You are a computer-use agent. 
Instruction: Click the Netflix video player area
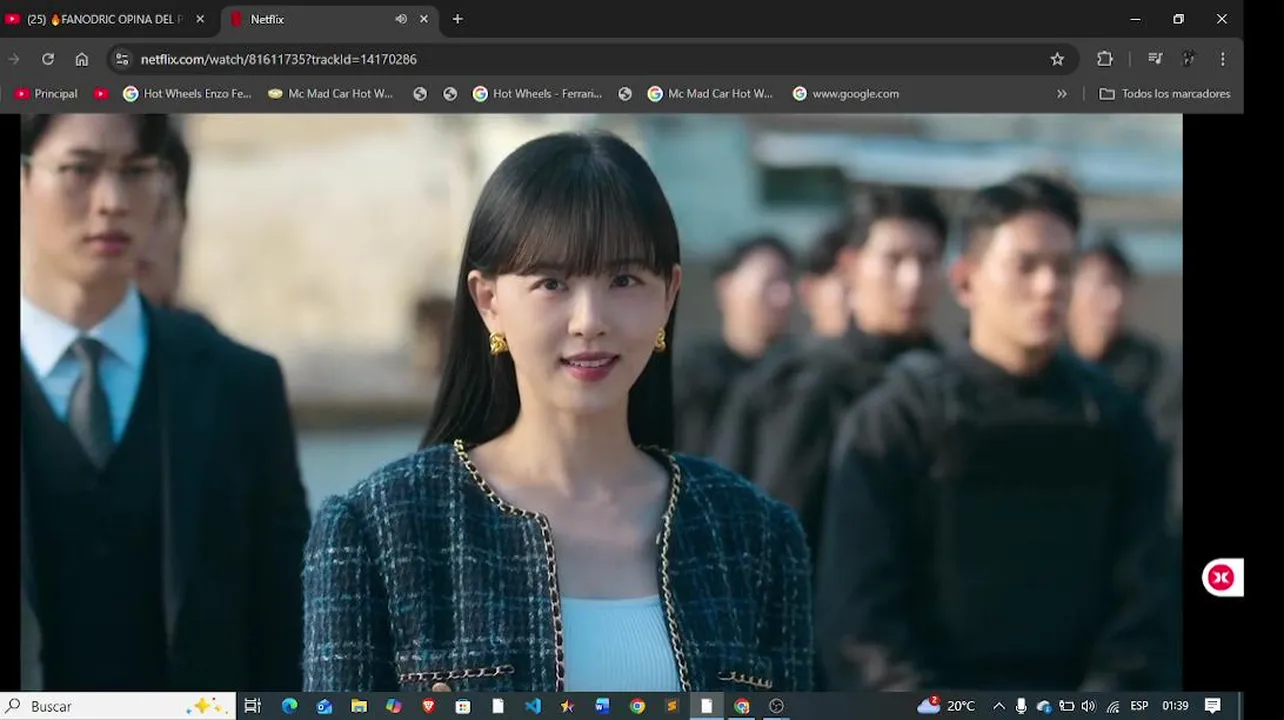(601, 402)
